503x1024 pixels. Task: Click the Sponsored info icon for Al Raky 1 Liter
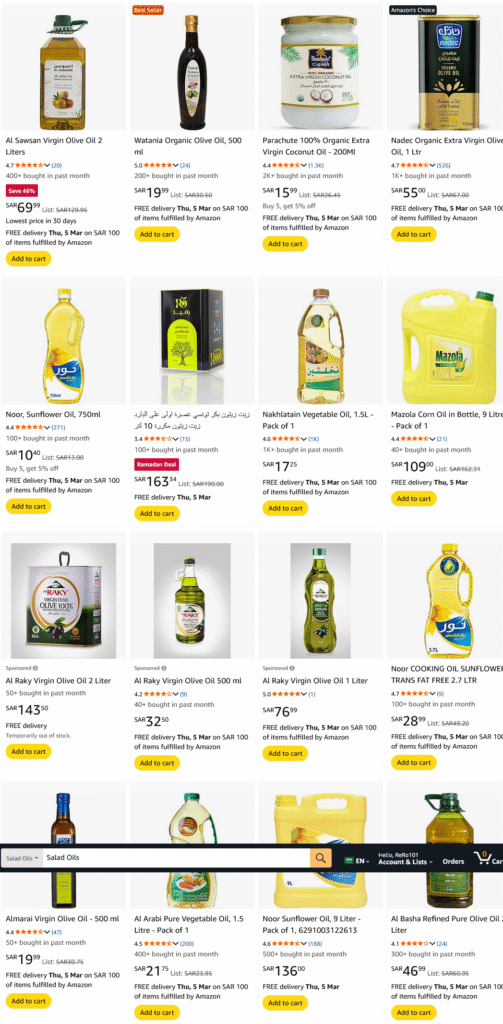(x=292, y=668)
